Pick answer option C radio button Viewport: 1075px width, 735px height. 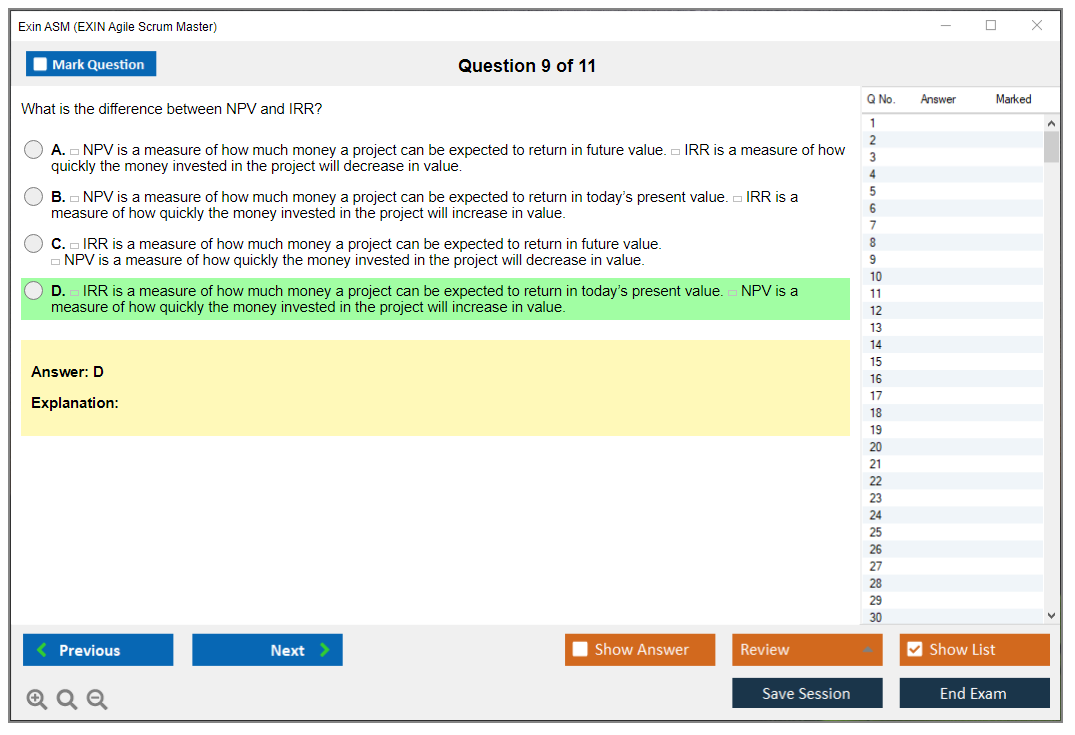pos(34,244)
